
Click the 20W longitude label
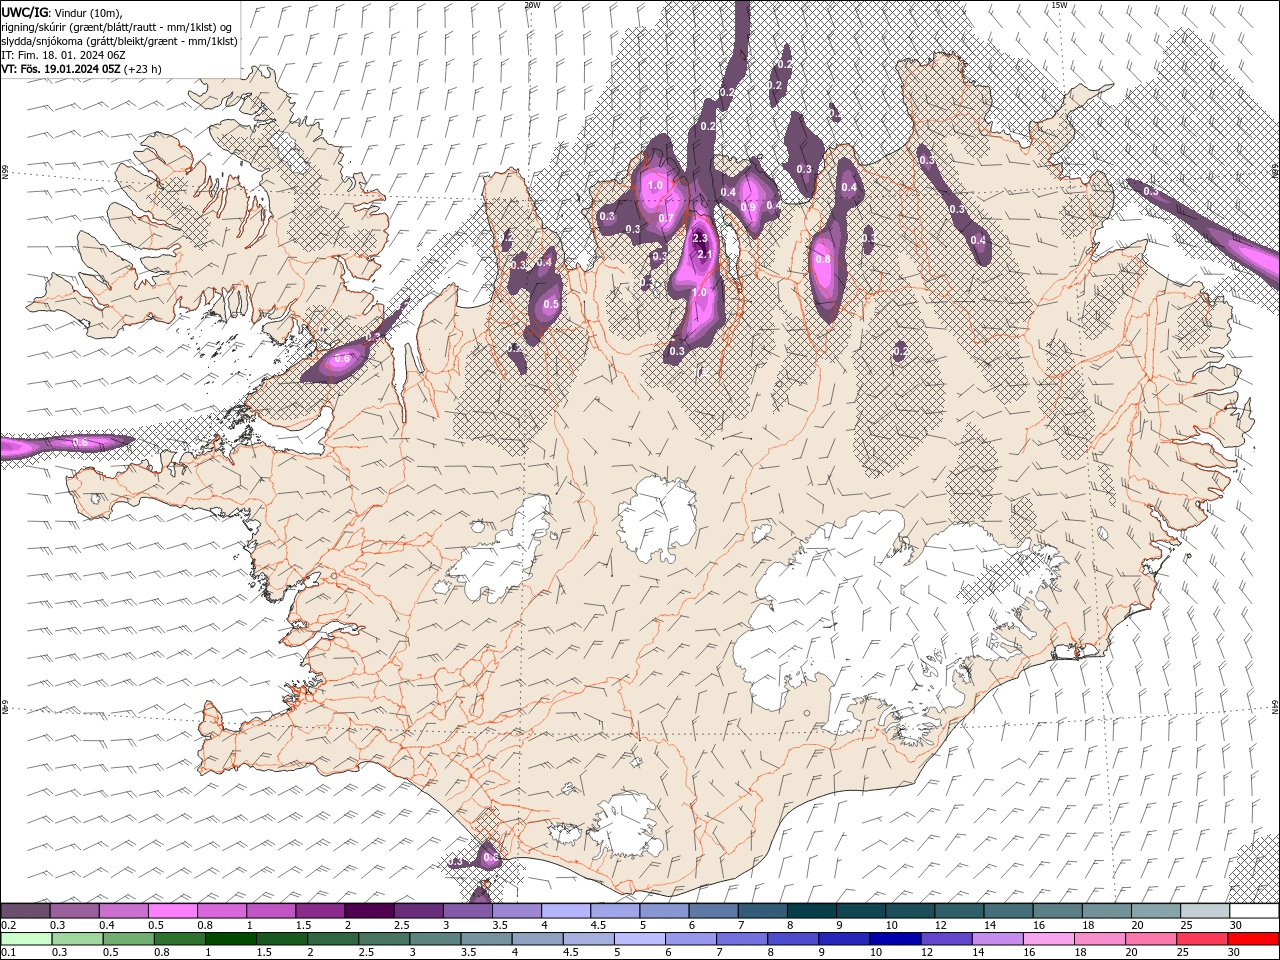click(x=532, y=5)
